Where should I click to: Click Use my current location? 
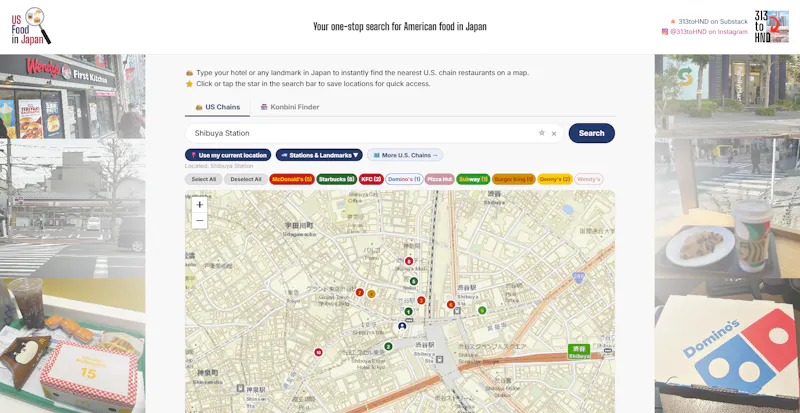(x=228, y=155)
